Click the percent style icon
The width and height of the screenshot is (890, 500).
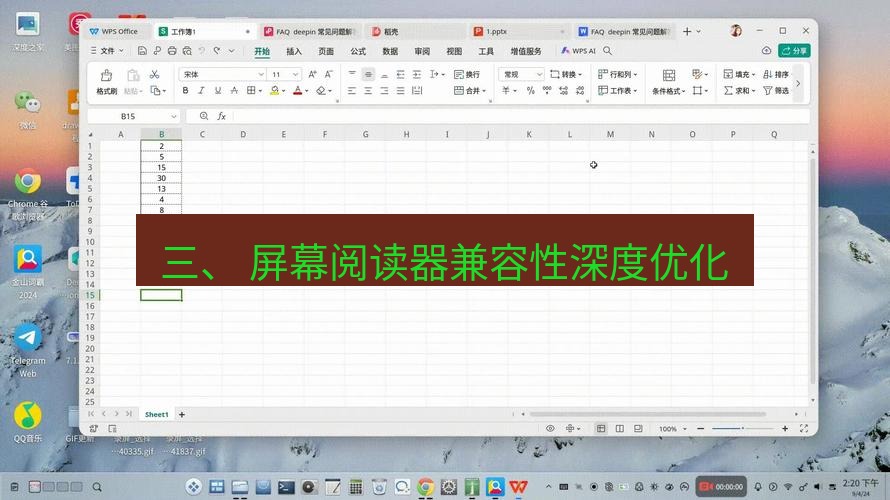coord(530,91)
